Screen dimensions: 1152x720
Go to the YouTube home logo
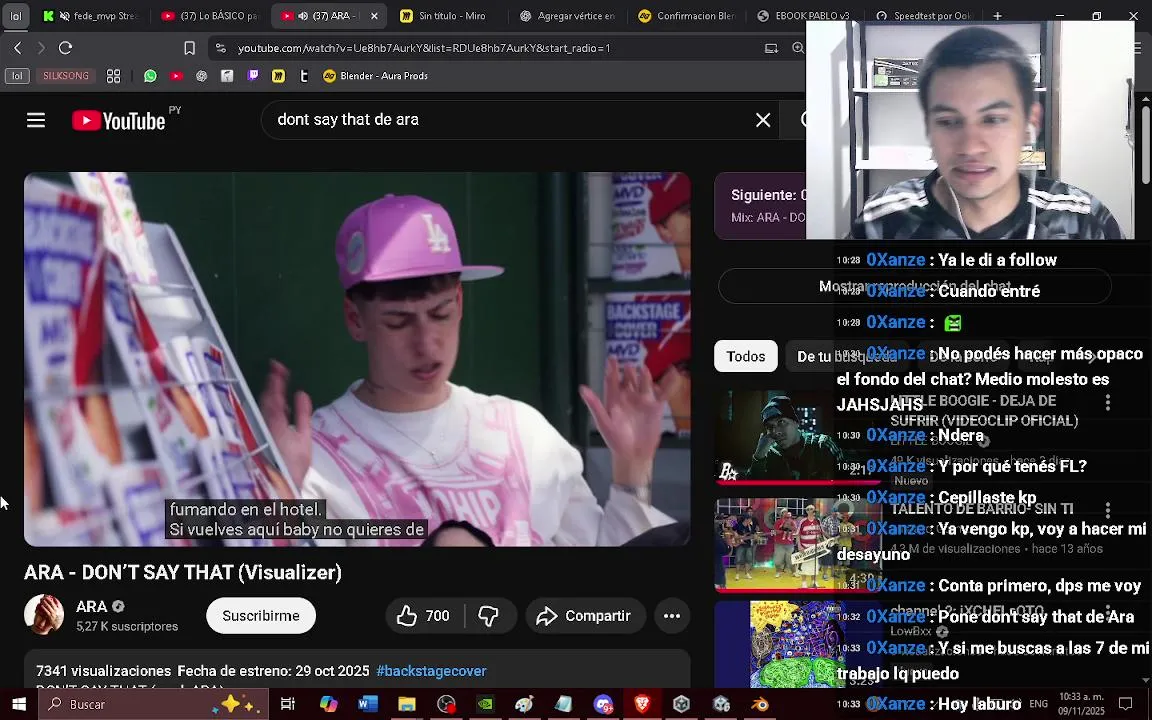coord(119,120)
